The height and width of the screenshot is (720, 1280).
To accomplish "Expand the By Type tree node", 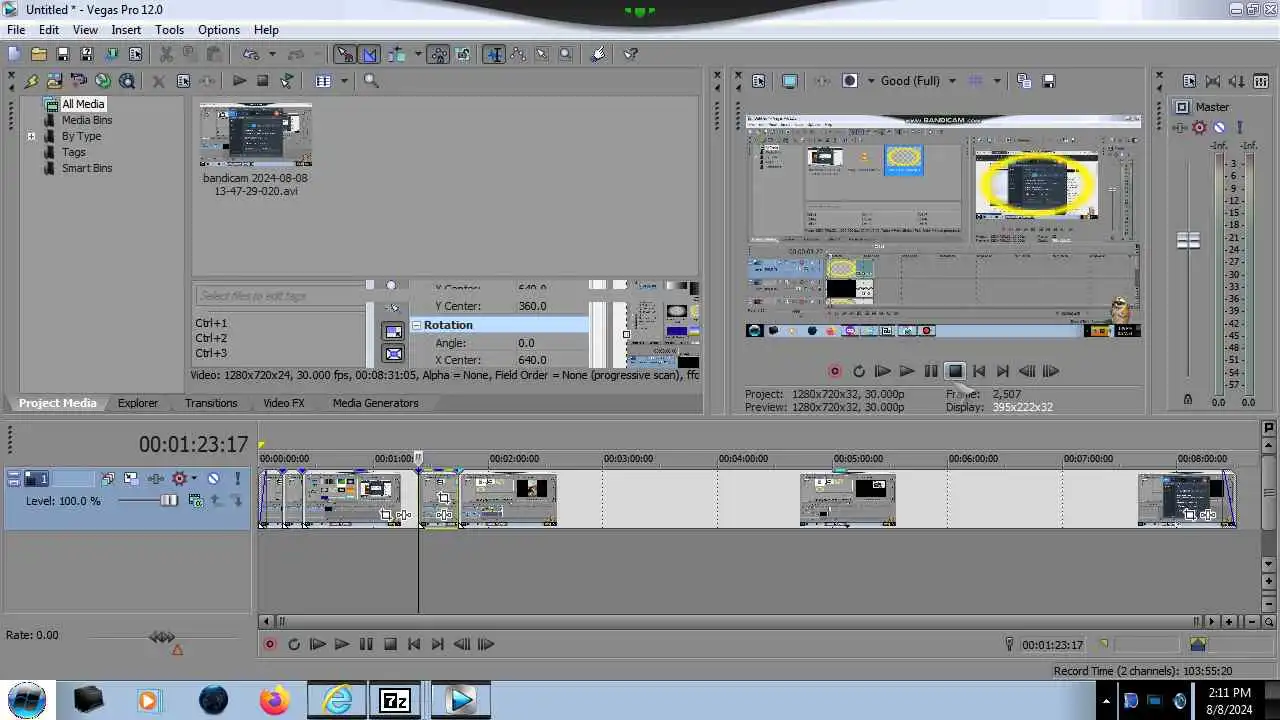I will [x=31, y=136].
